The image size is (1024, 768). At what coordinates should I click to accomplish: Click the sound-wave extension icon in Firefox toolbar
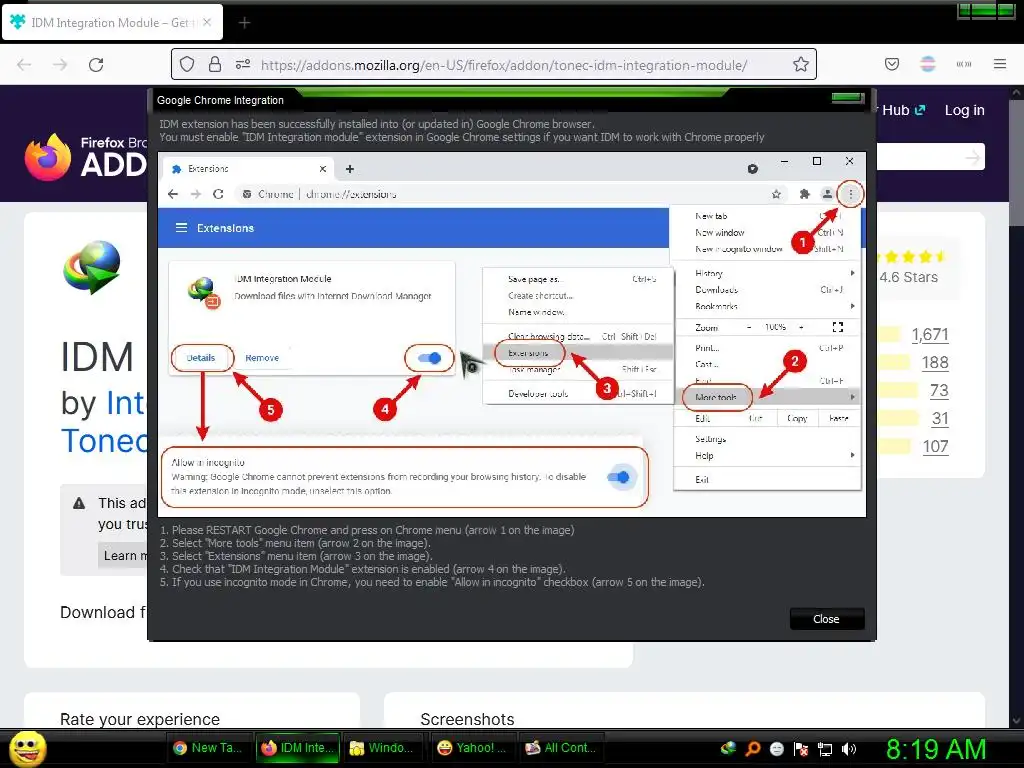964,64
